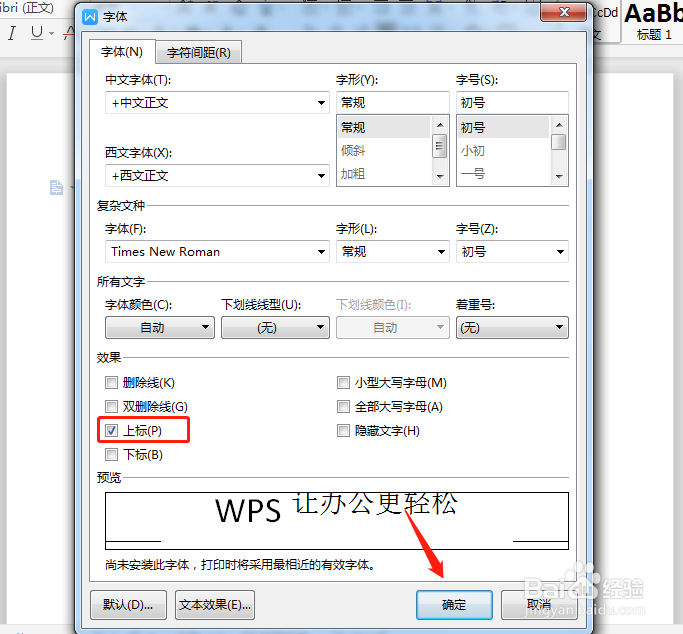Select 一号 in the font size list
Screen dimensions: 683x634
click(x=504, y=174)
